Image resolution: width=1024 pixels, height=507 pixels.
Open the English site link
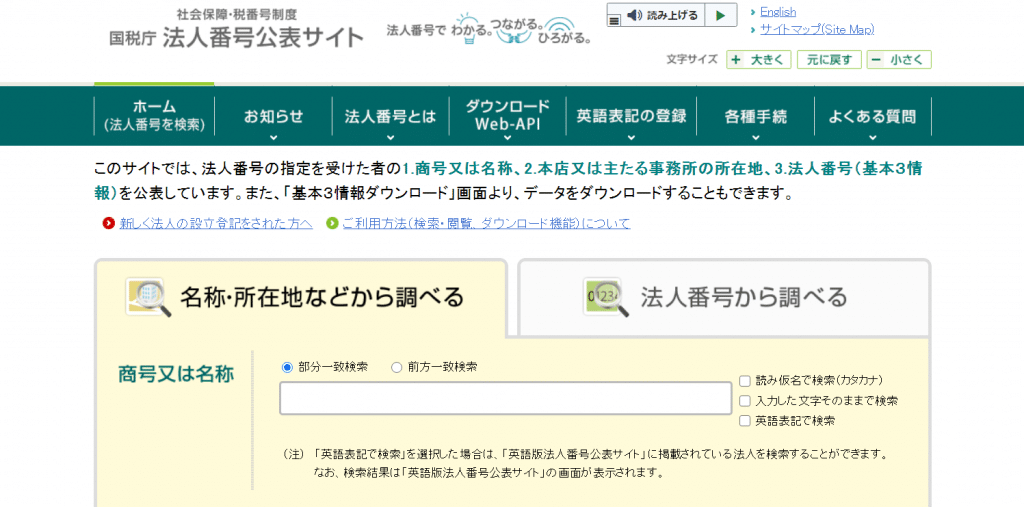coord(778,12)
